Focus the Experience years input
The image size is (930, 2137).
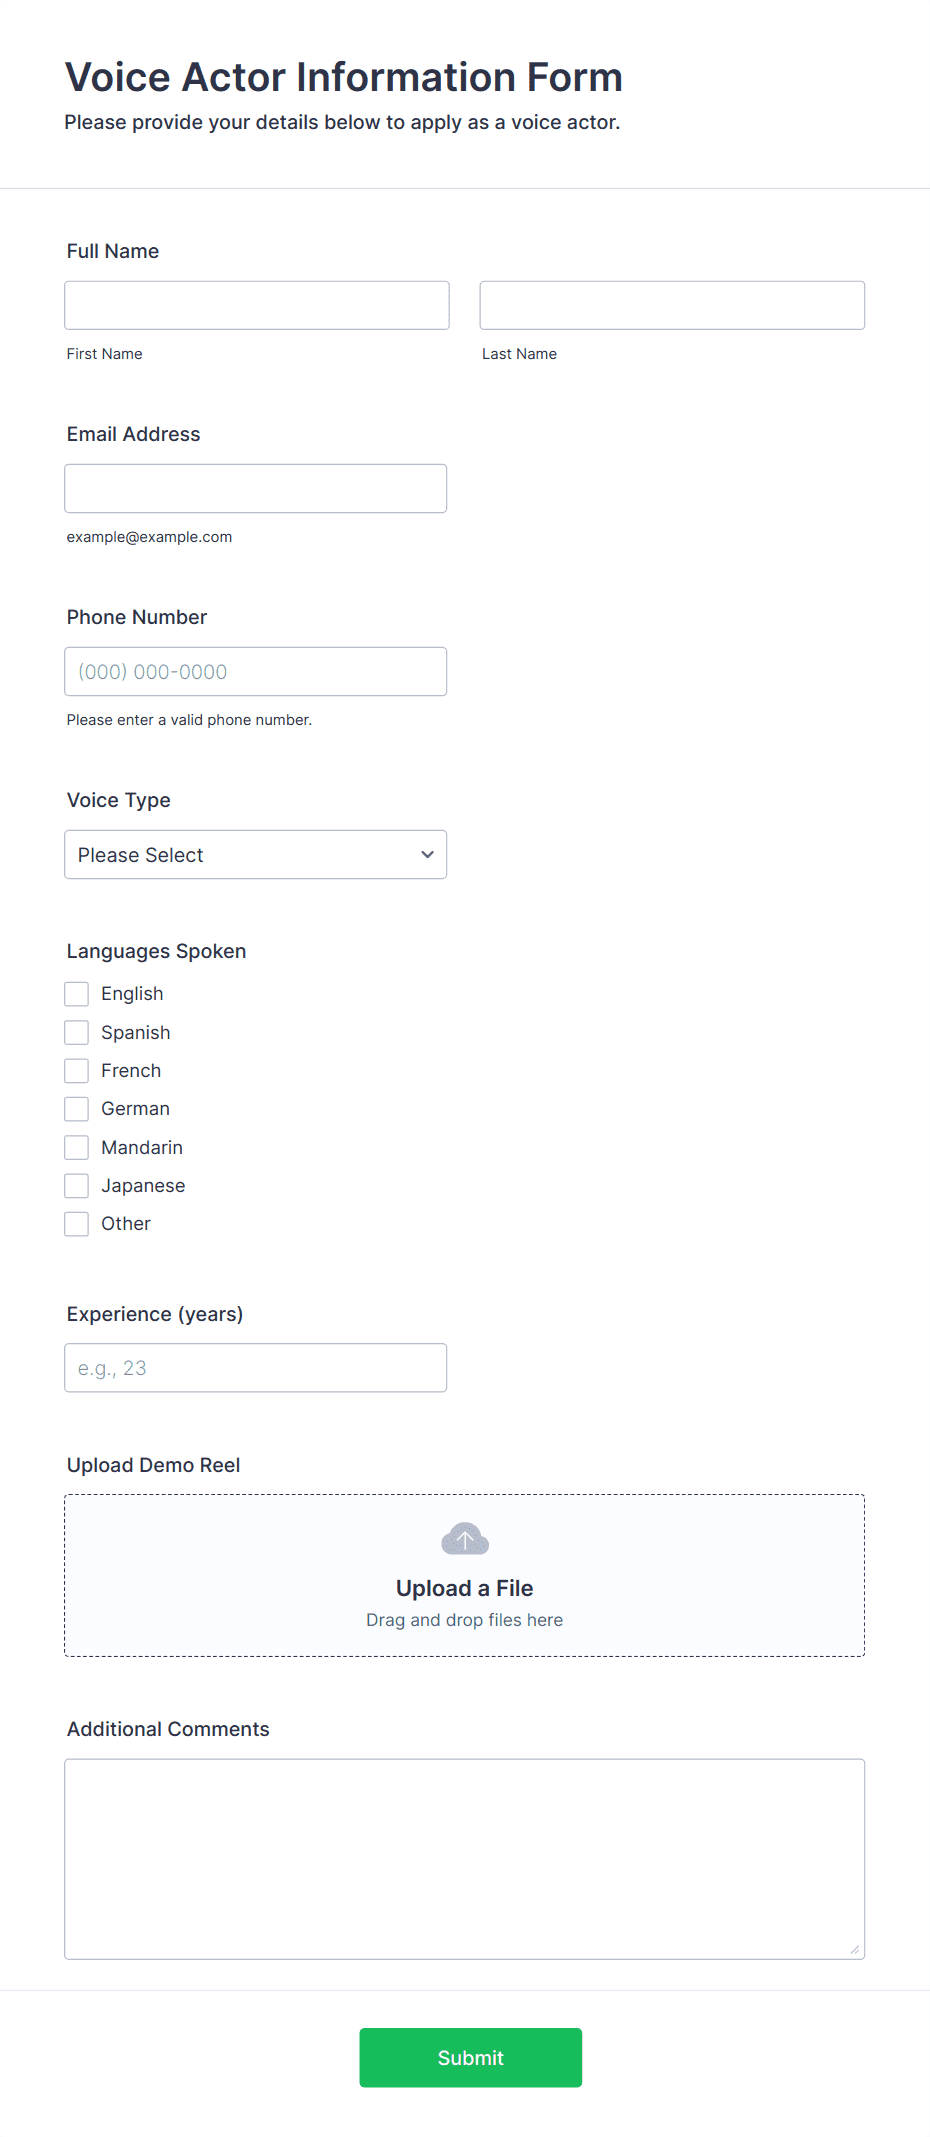256,1368
